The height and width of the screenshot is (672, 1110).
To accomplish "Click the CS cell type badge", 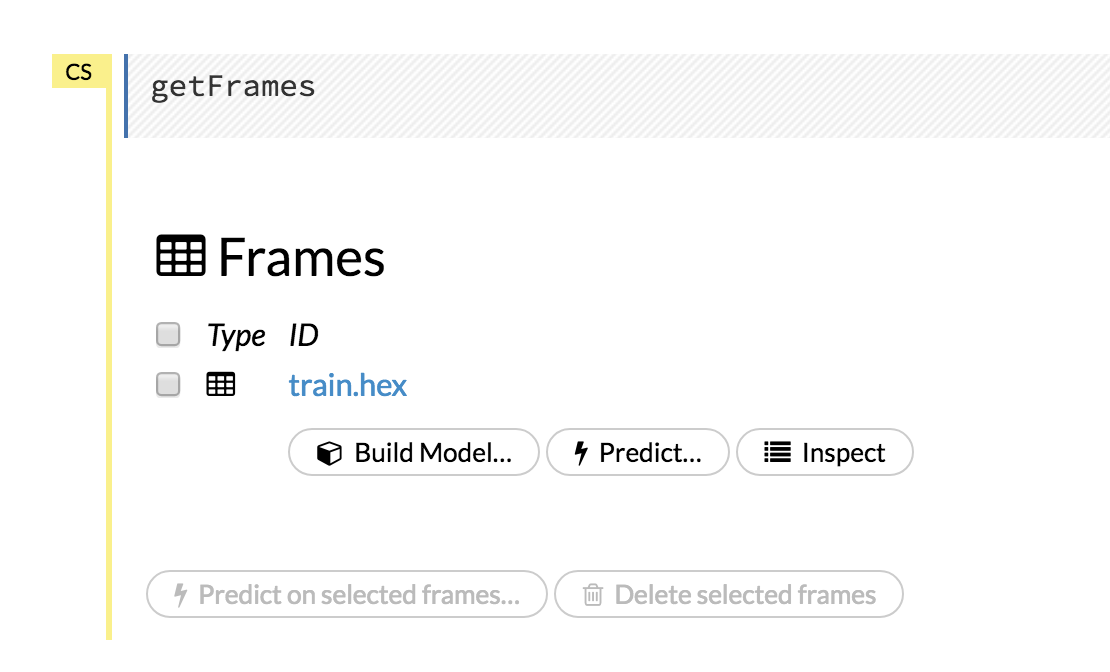I will coord(81,71).
